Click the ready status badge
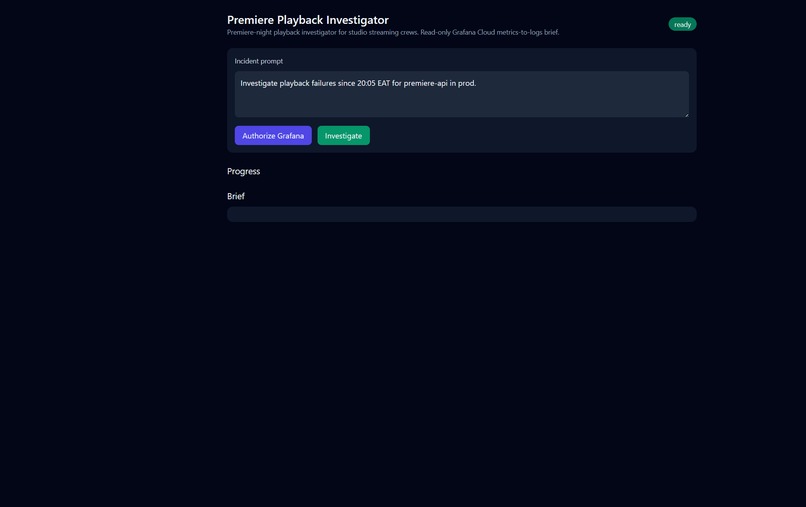 [682, 24]
